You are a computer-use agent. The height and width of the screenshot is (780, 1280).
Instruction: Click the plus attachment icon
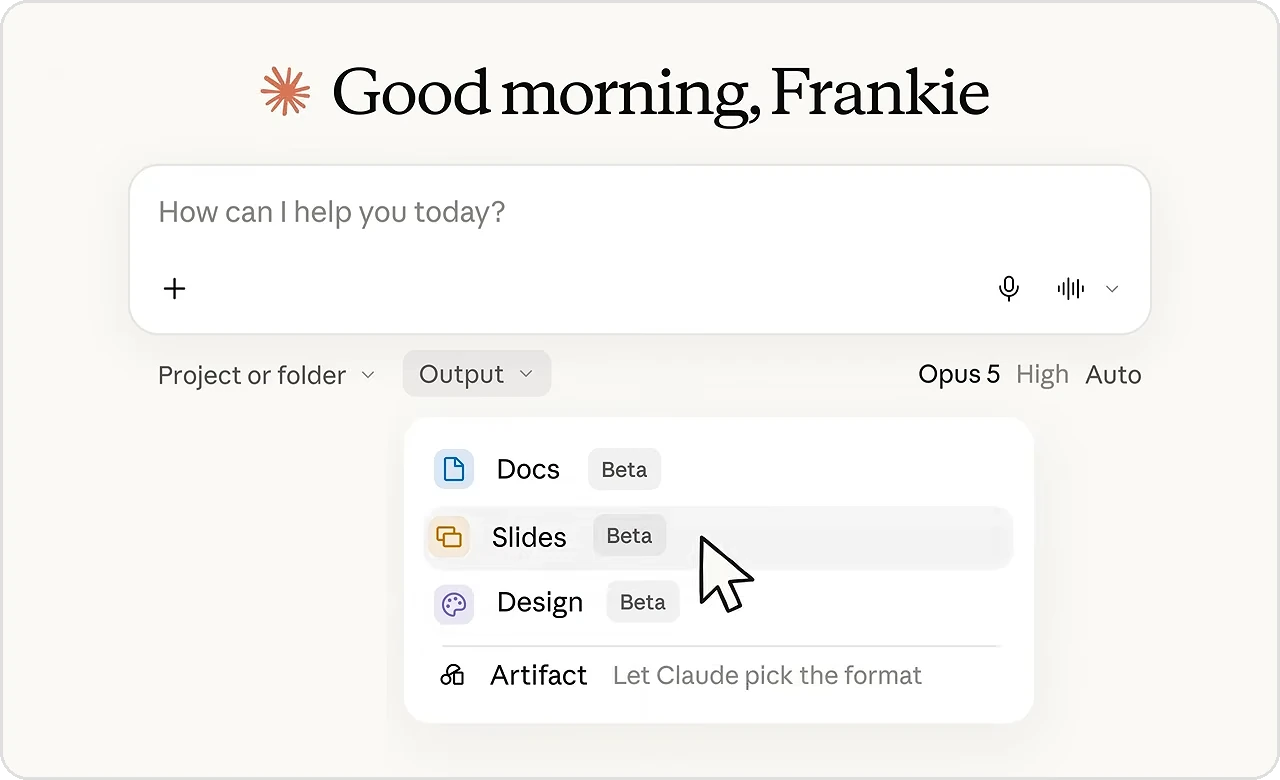(x=174, y=289)
